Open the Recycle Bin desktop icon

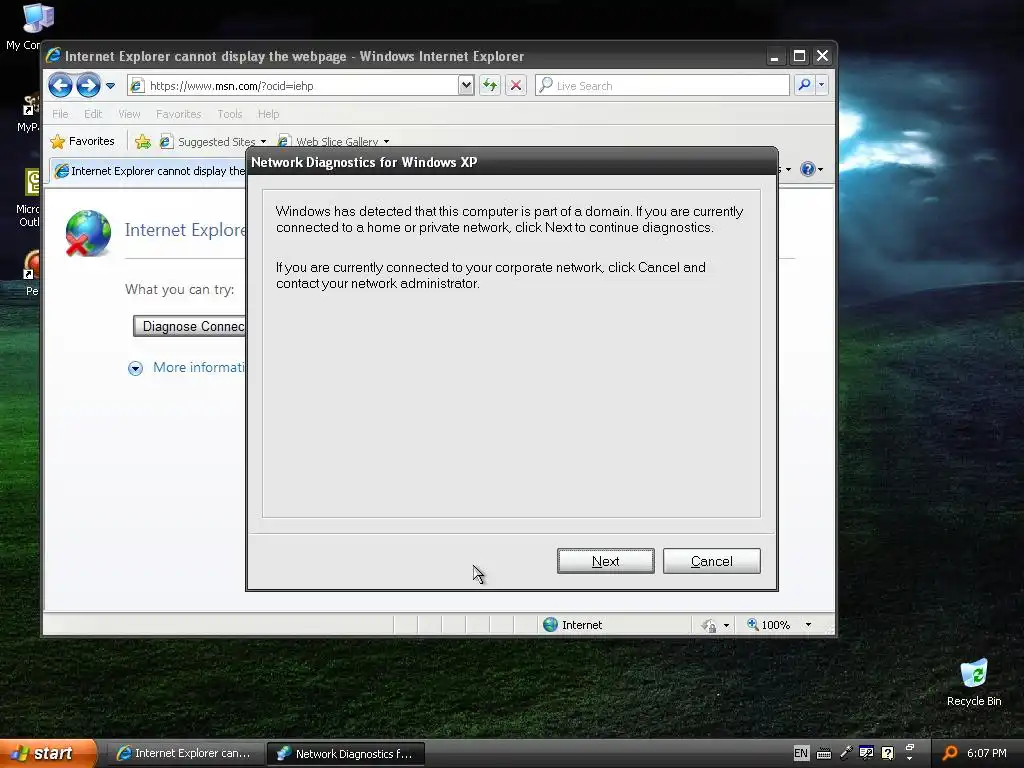[x=974, y=682]
